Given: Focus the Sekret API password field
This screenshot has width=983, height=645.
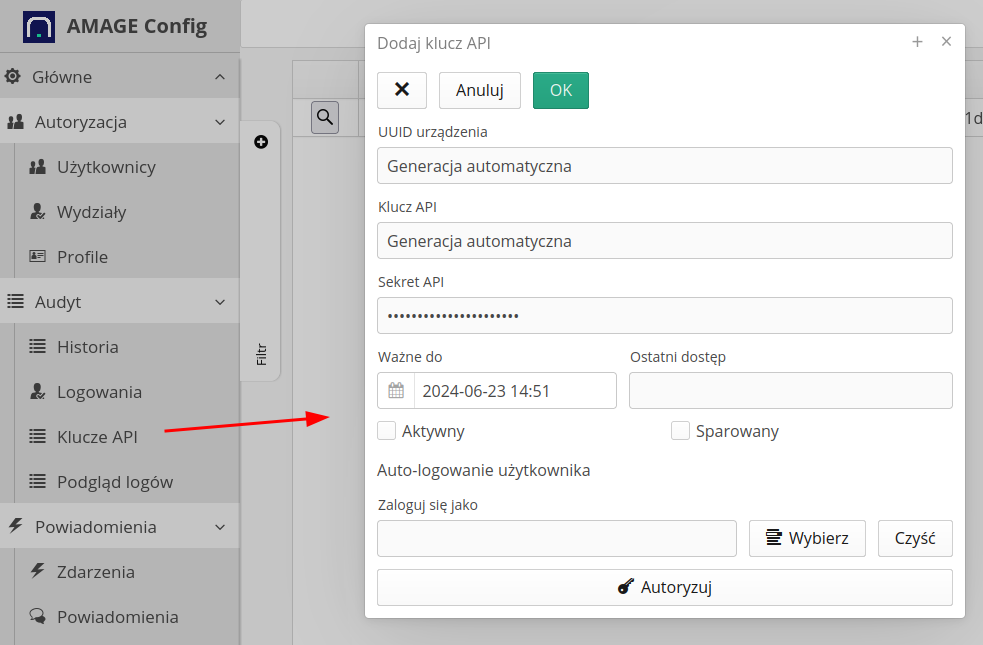Looking at the screenshot, I should click(664, 316).
